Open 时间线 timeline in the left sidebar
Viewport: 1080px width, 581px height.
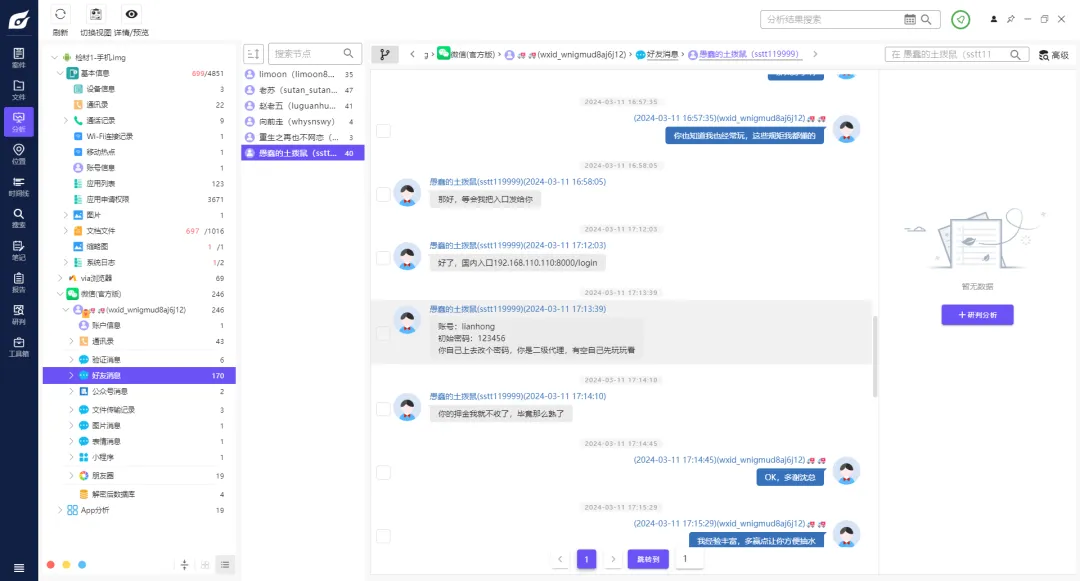coord(19,186)
